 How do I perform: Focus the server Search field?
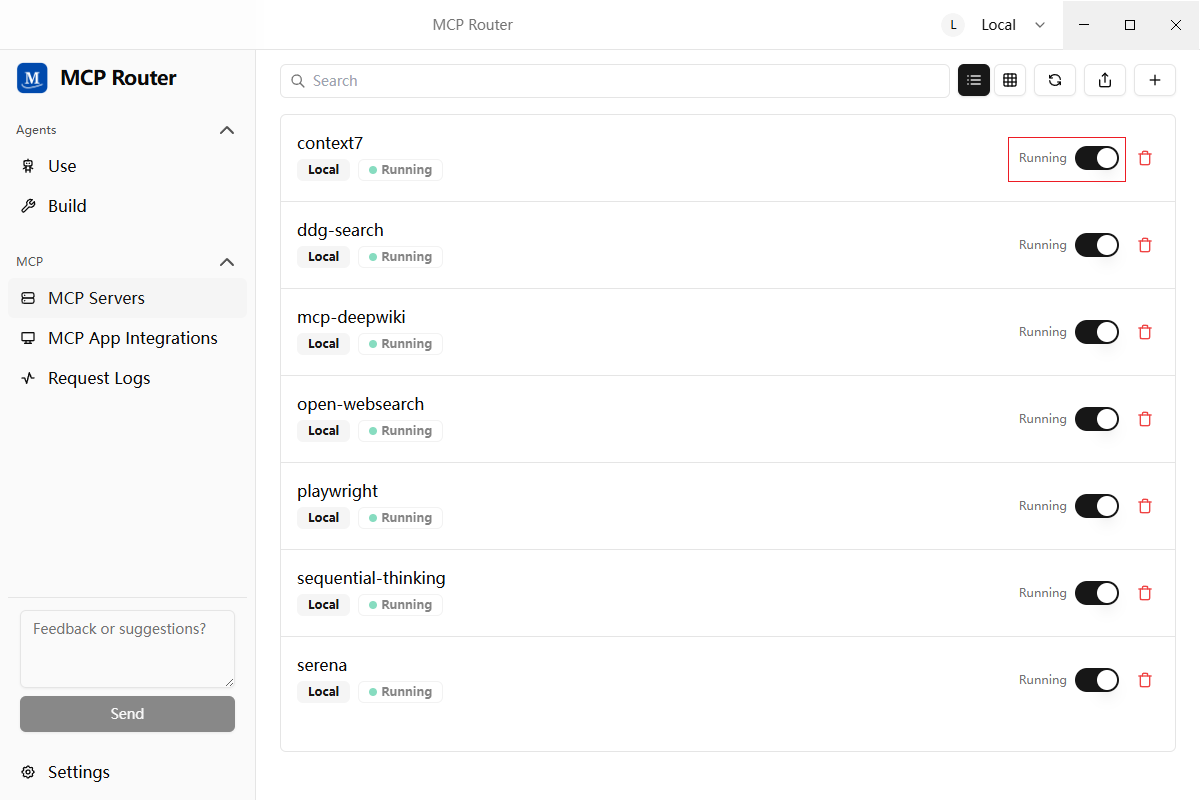(615, 81)
